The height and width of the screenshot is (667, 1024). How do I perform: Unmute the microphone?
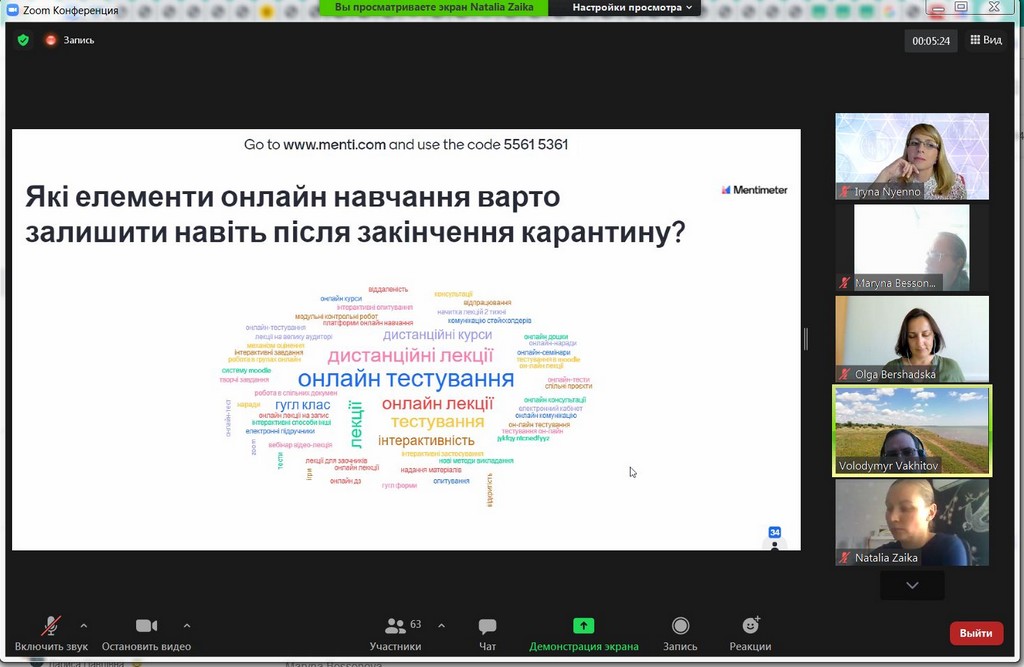(50, 626)
